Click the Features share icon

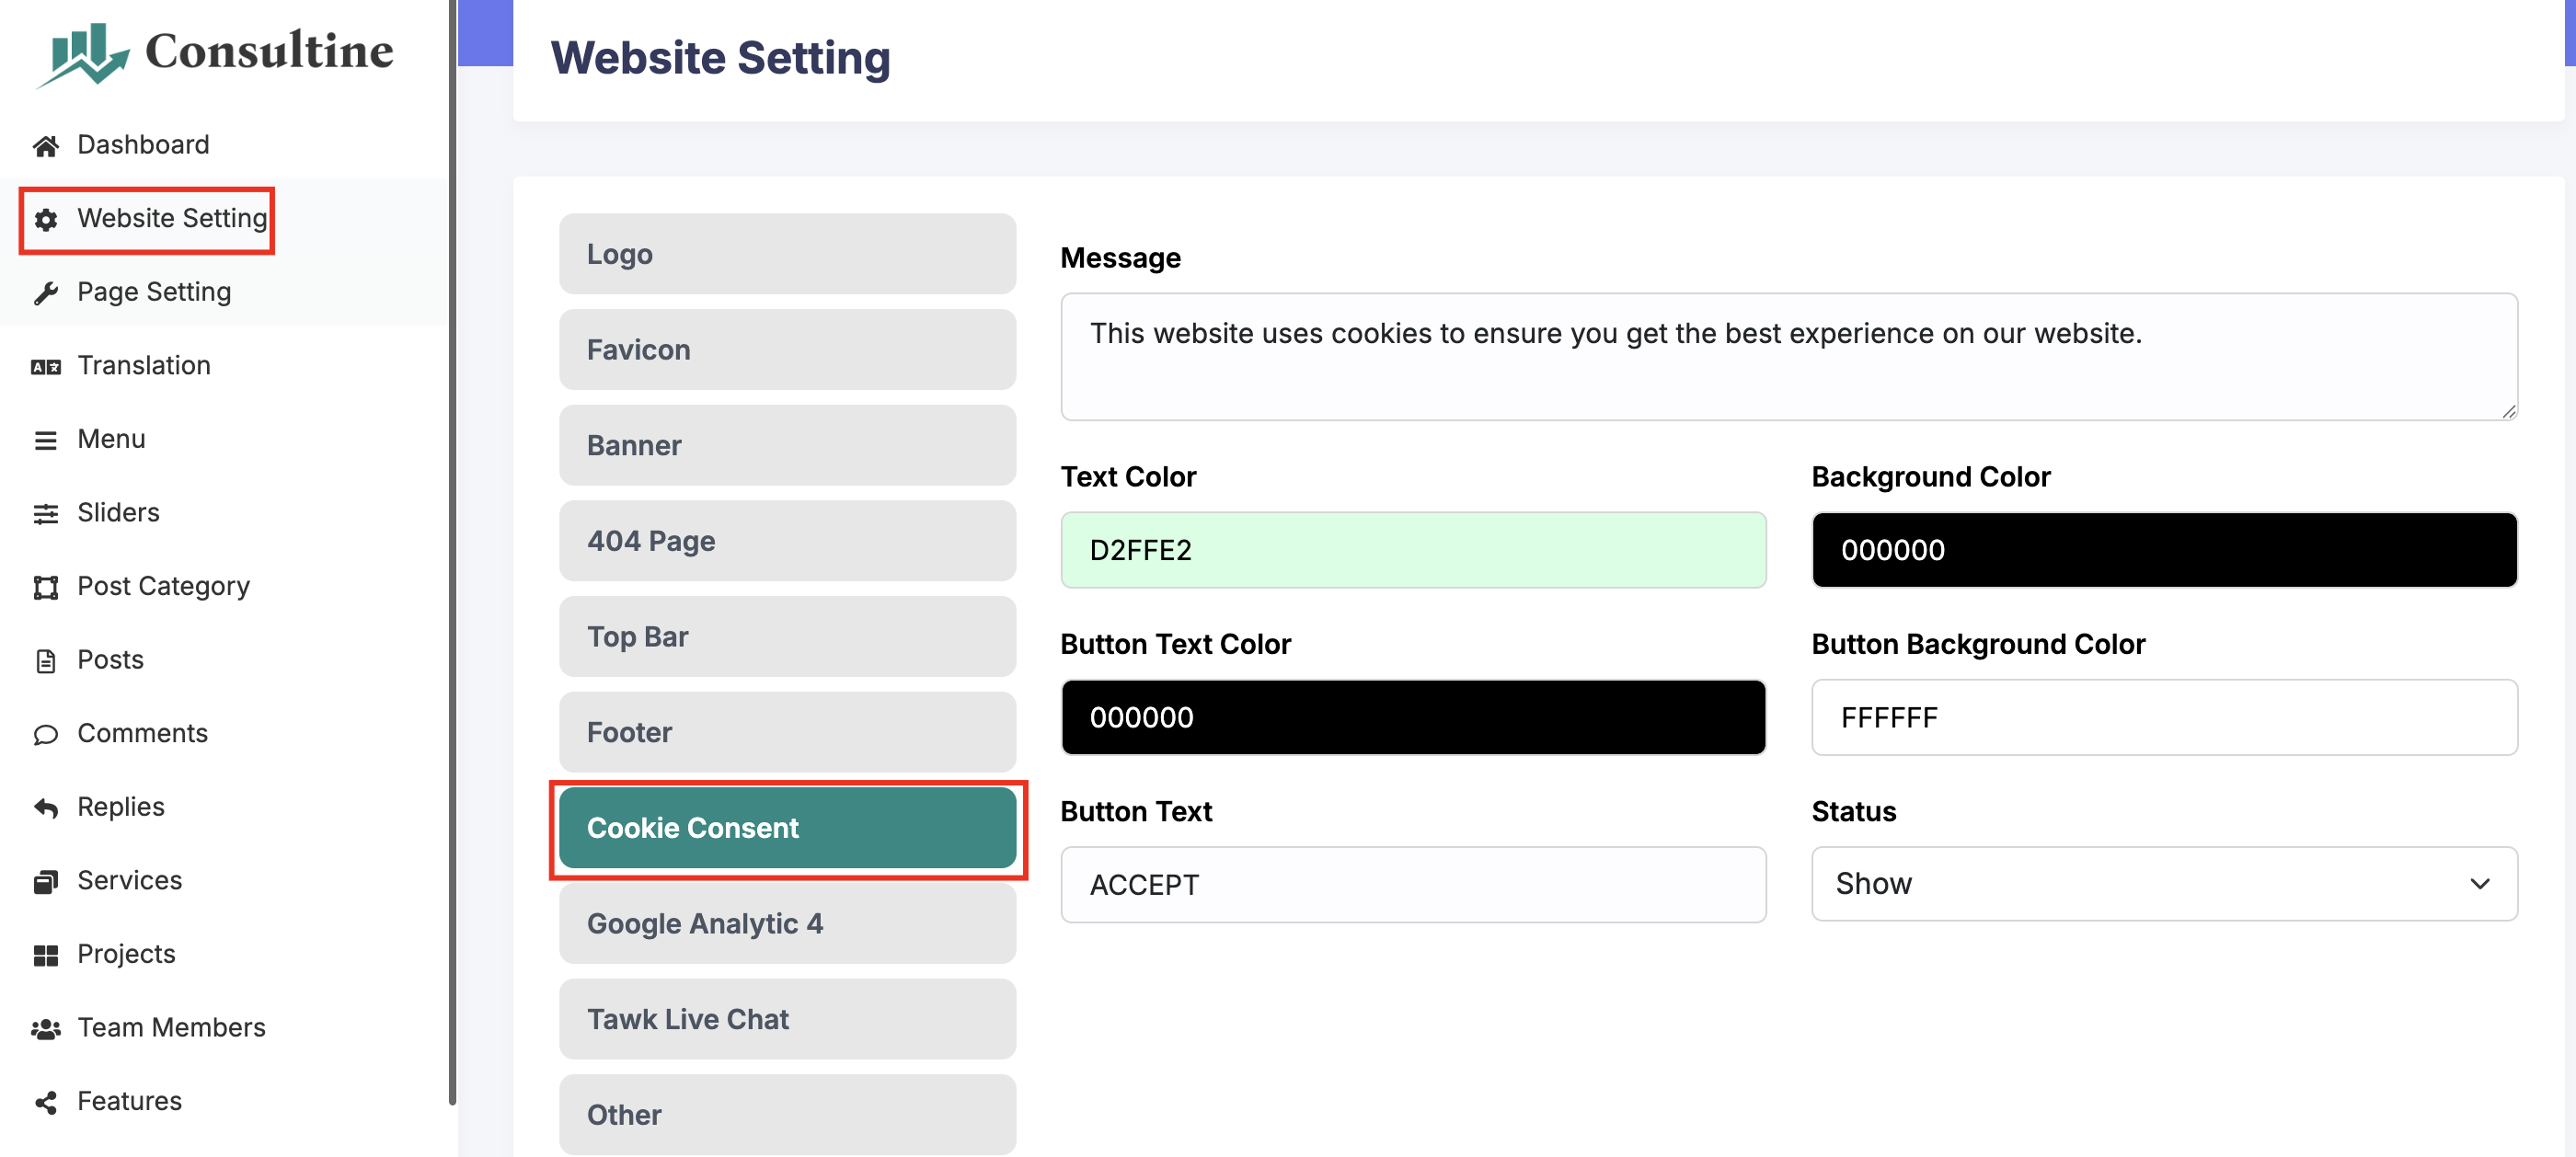coord(45,1102)
